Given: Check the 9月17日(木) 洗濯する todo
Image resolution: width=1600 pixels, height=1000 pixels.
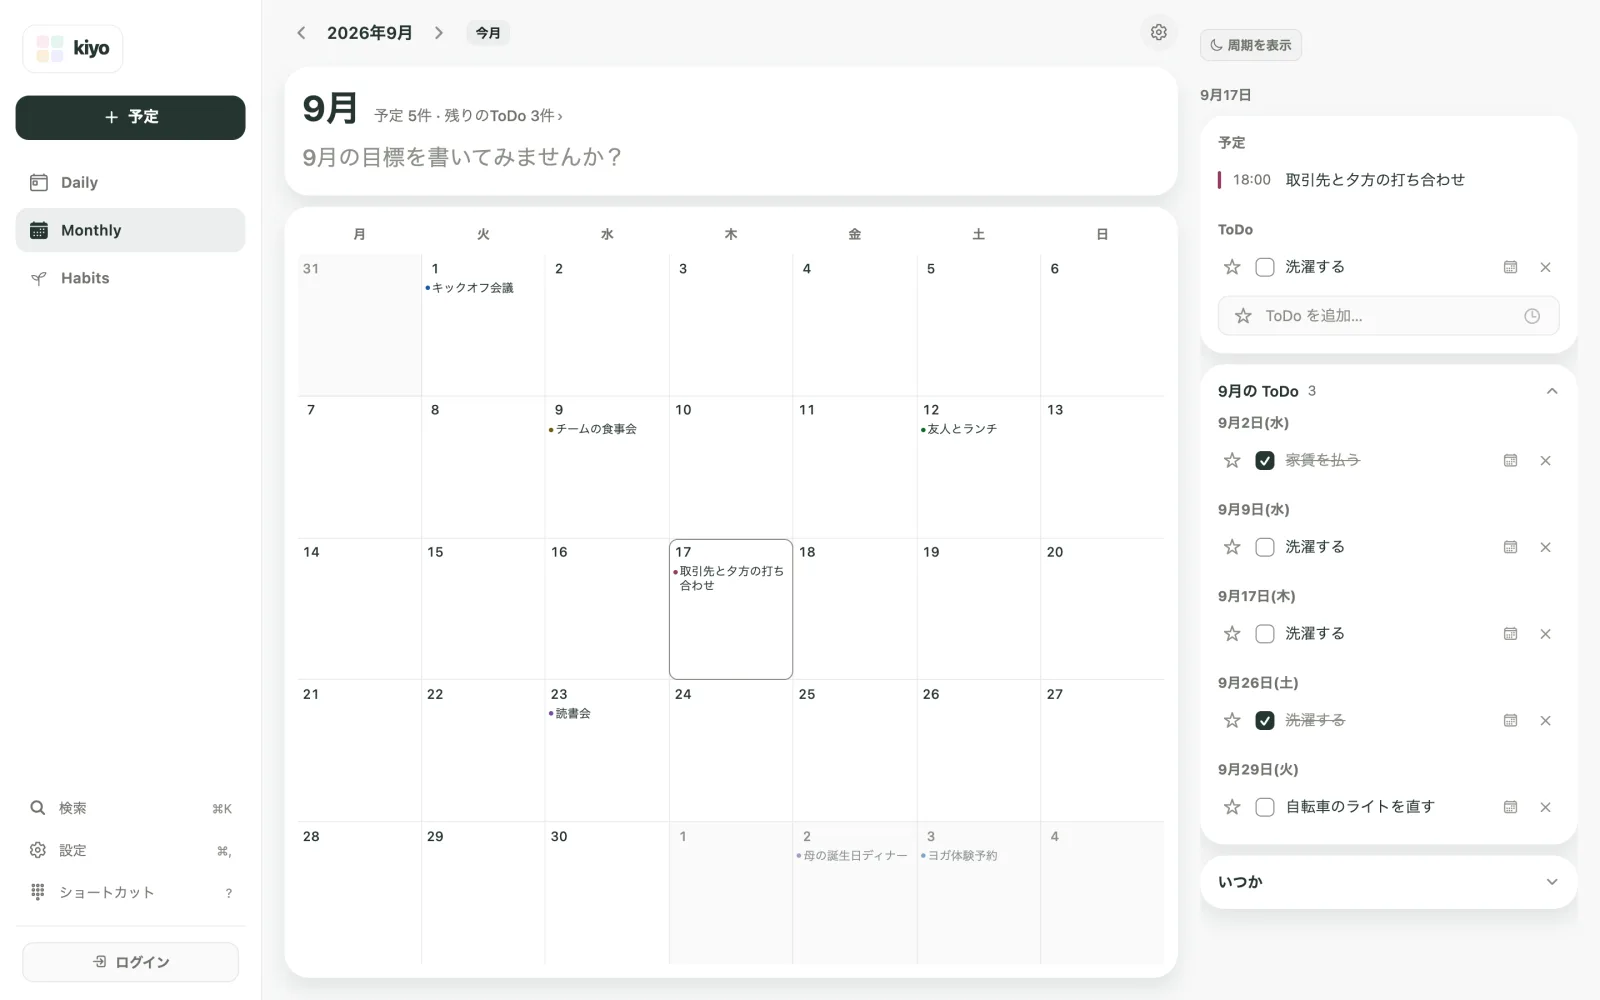Looking at the screenshot, I should pos(1265,634).
